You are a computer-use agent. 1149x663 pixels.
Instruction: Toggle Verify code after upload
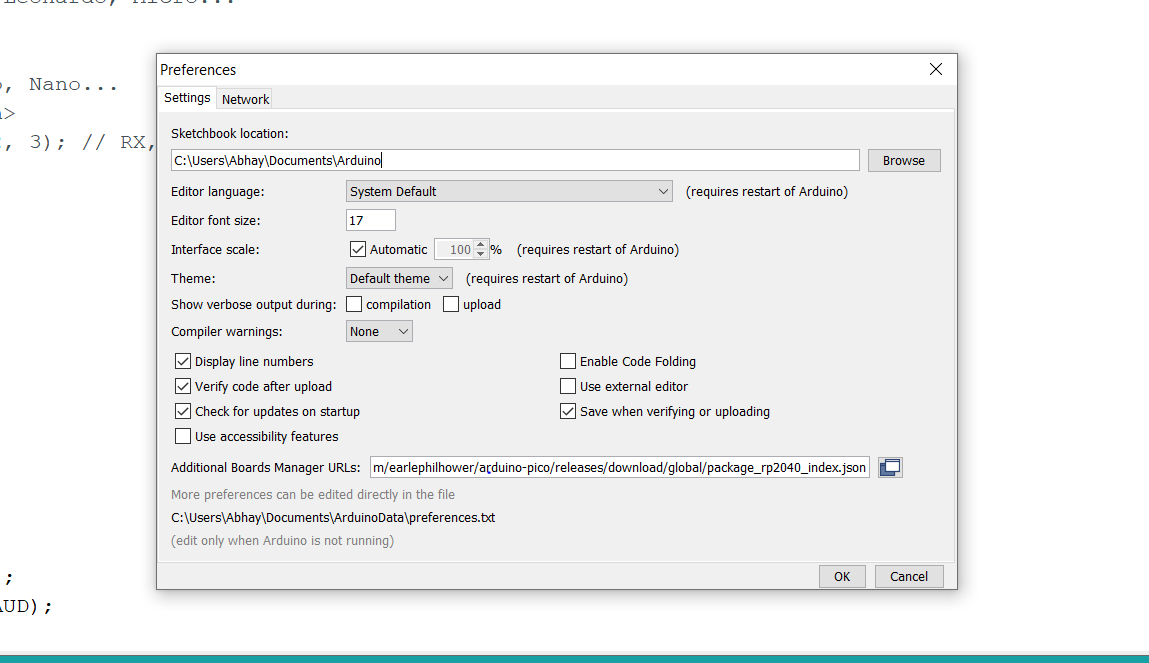[182, 386]
